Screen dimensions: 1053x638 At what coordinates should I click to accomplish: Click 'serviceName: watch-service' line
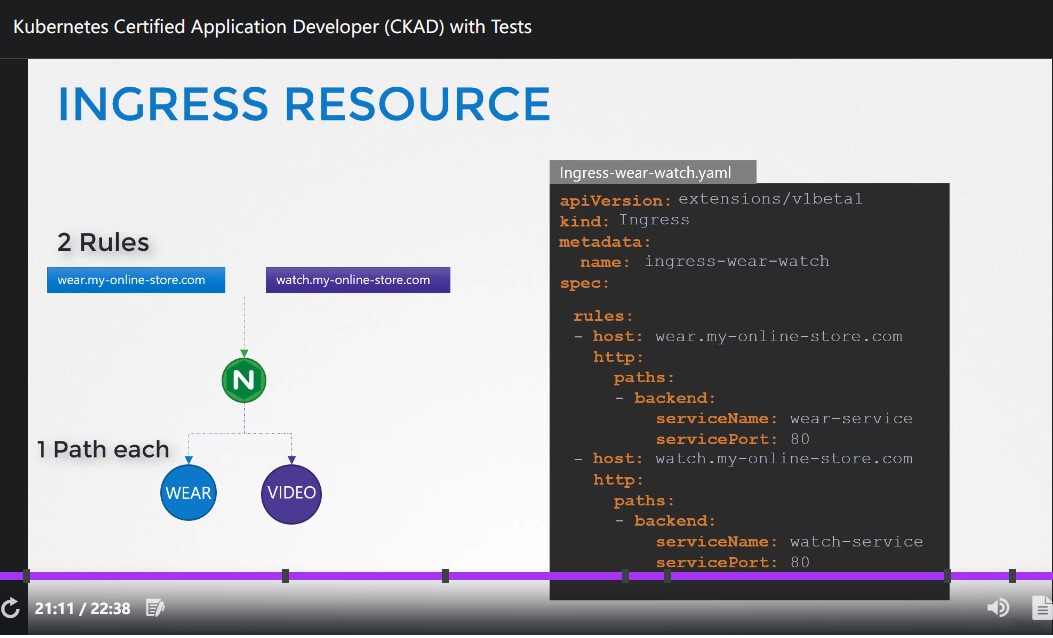coord(789,541)
